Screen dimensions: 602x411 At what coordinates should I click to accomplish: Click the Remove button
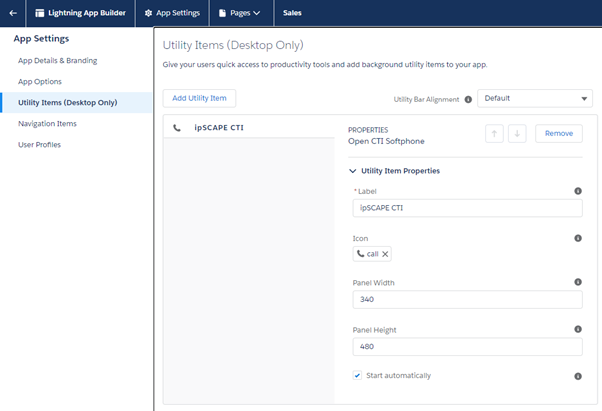click(558, 133)
